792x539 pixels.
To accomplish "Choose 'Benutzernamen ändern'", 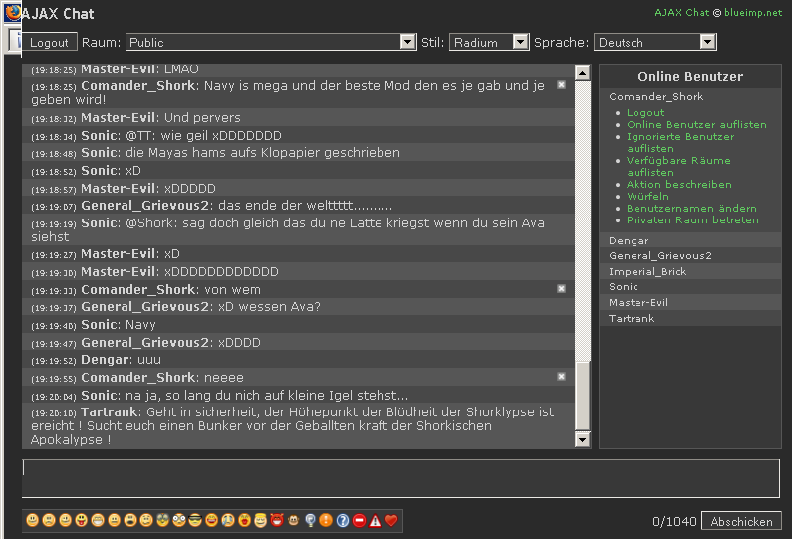I will (691, 208).
